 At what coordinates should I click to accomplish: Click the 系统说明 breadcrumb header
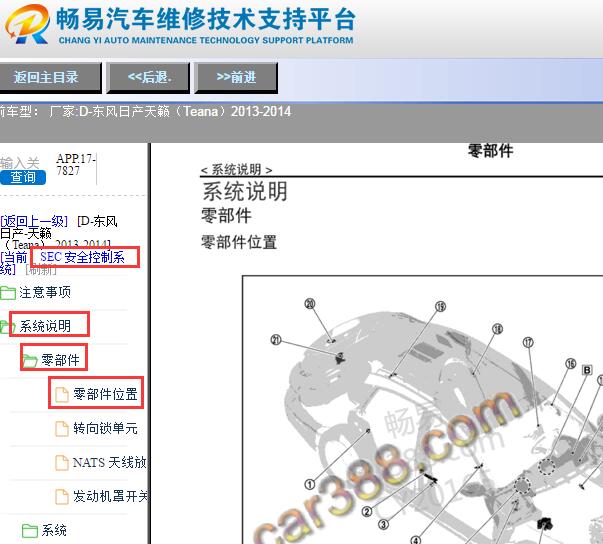[x=237, y=169]
